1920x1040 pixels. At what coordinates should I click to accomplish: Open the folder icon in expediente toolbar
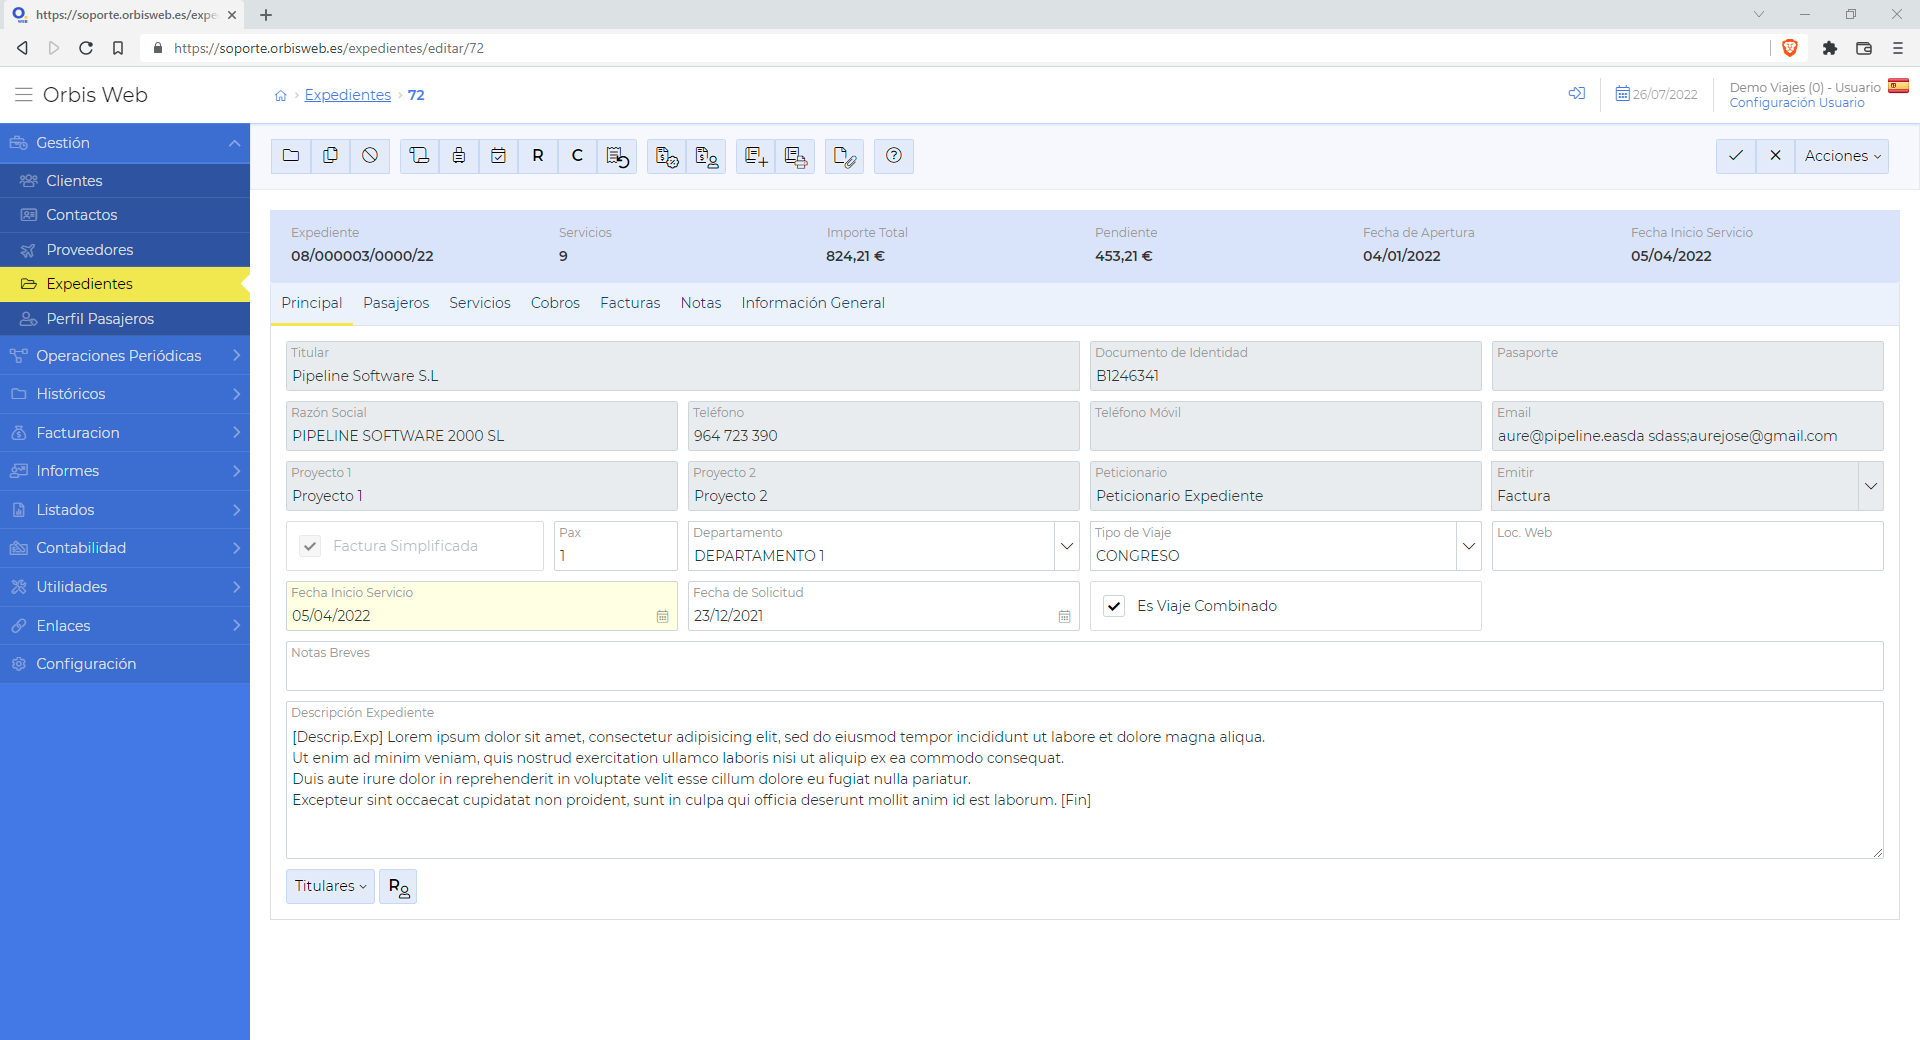point(291,156)
